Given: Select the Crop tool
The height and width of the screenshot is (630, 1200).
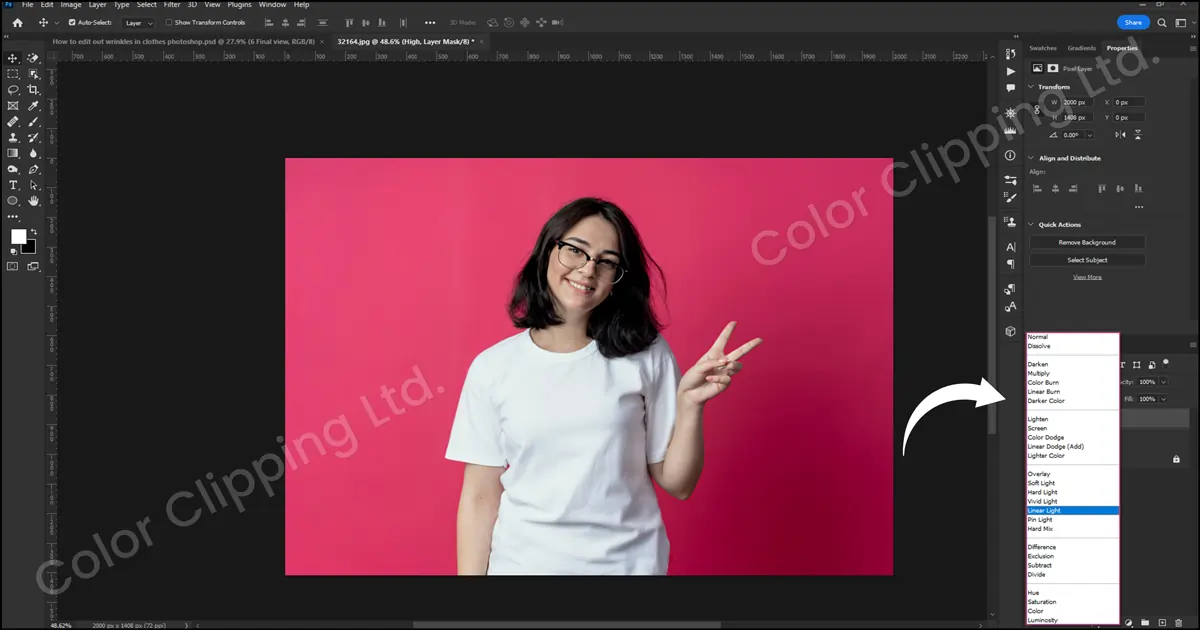Looking at the screenshot, I should click(x=34, y=90).
